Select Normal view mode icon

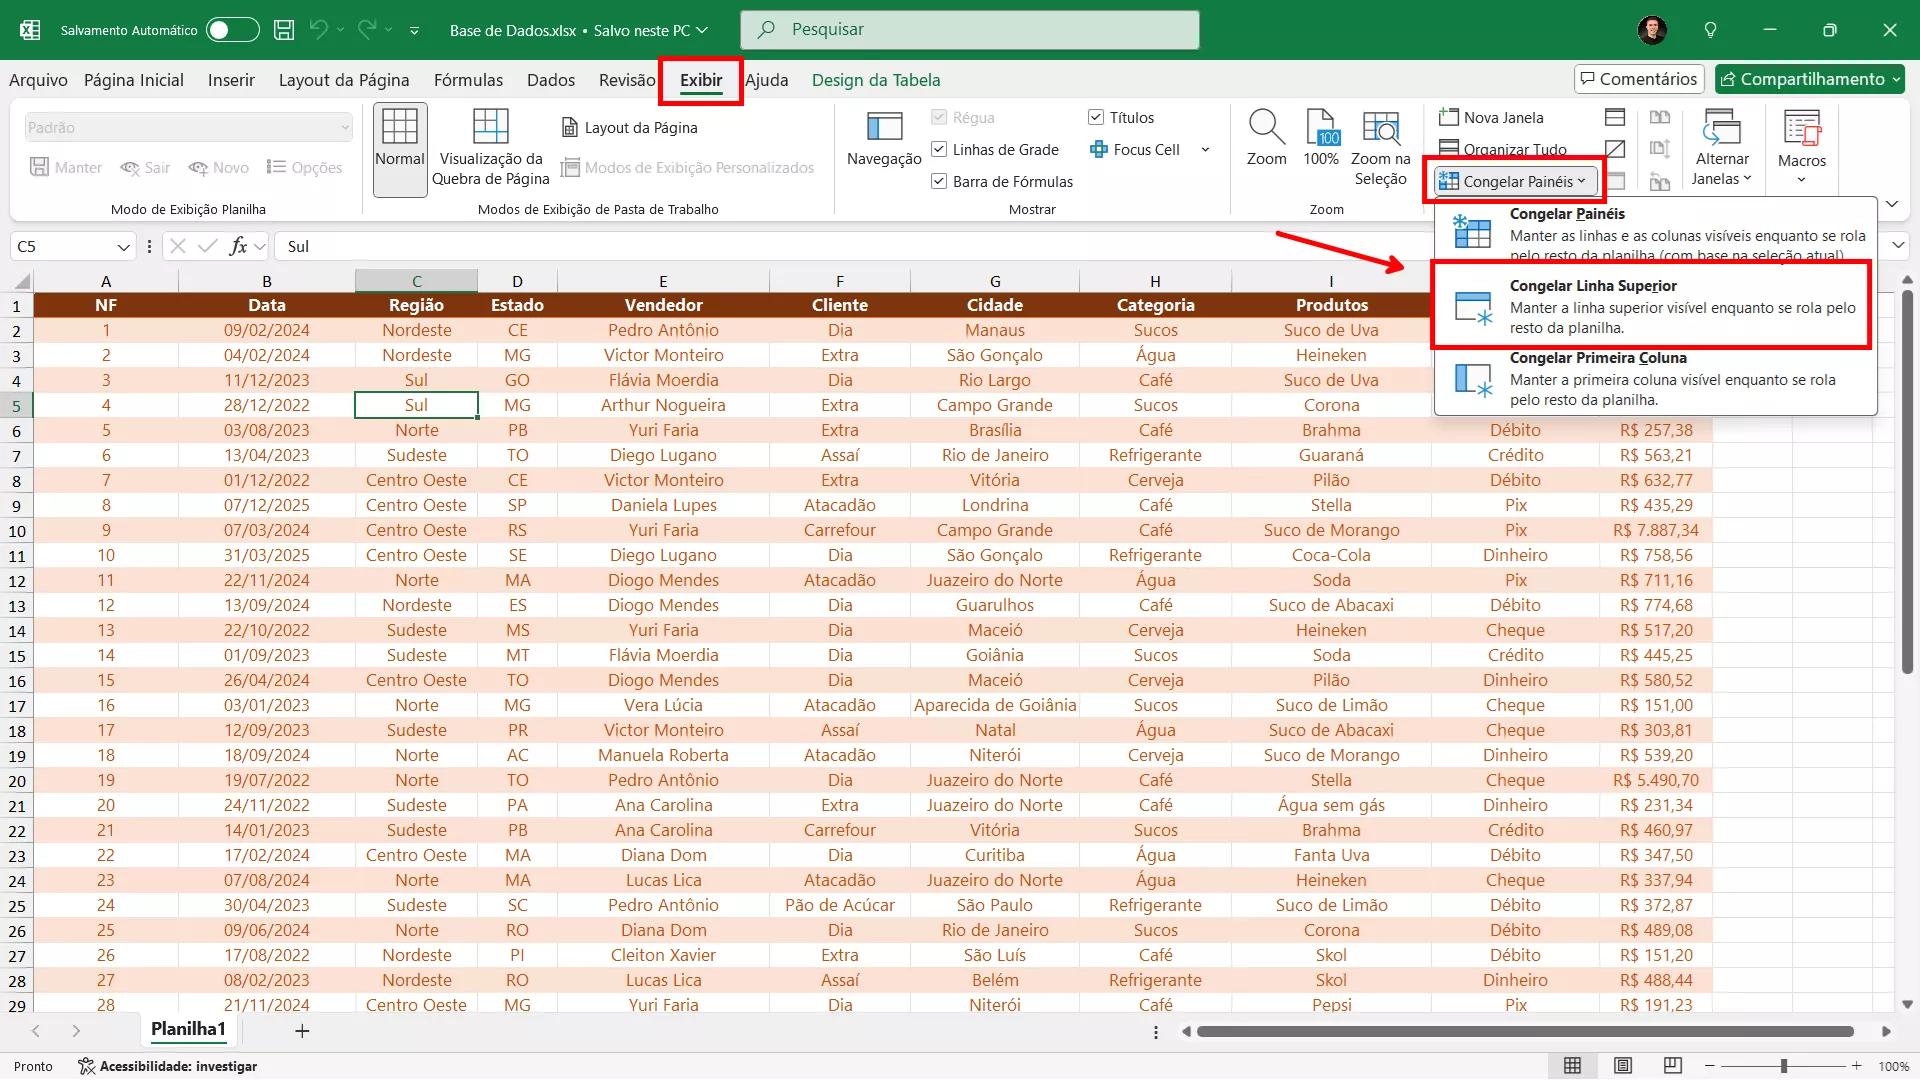click(400, 128)
